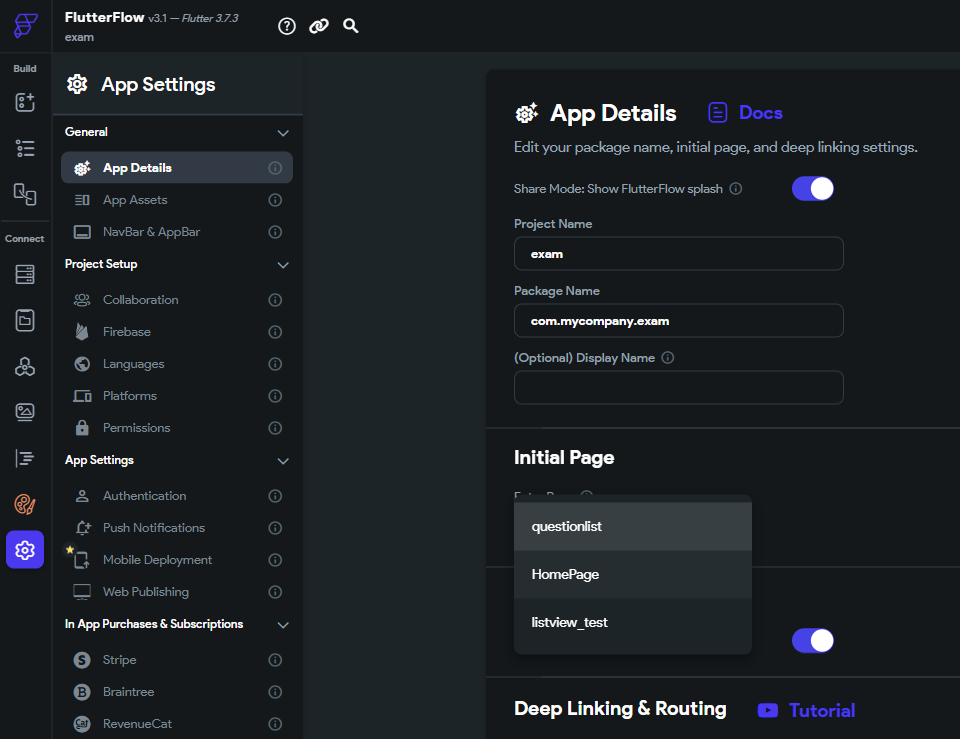Open the App Details settings item
The width and height of the screenshot is (960, 739).
[x=176, y=168]
